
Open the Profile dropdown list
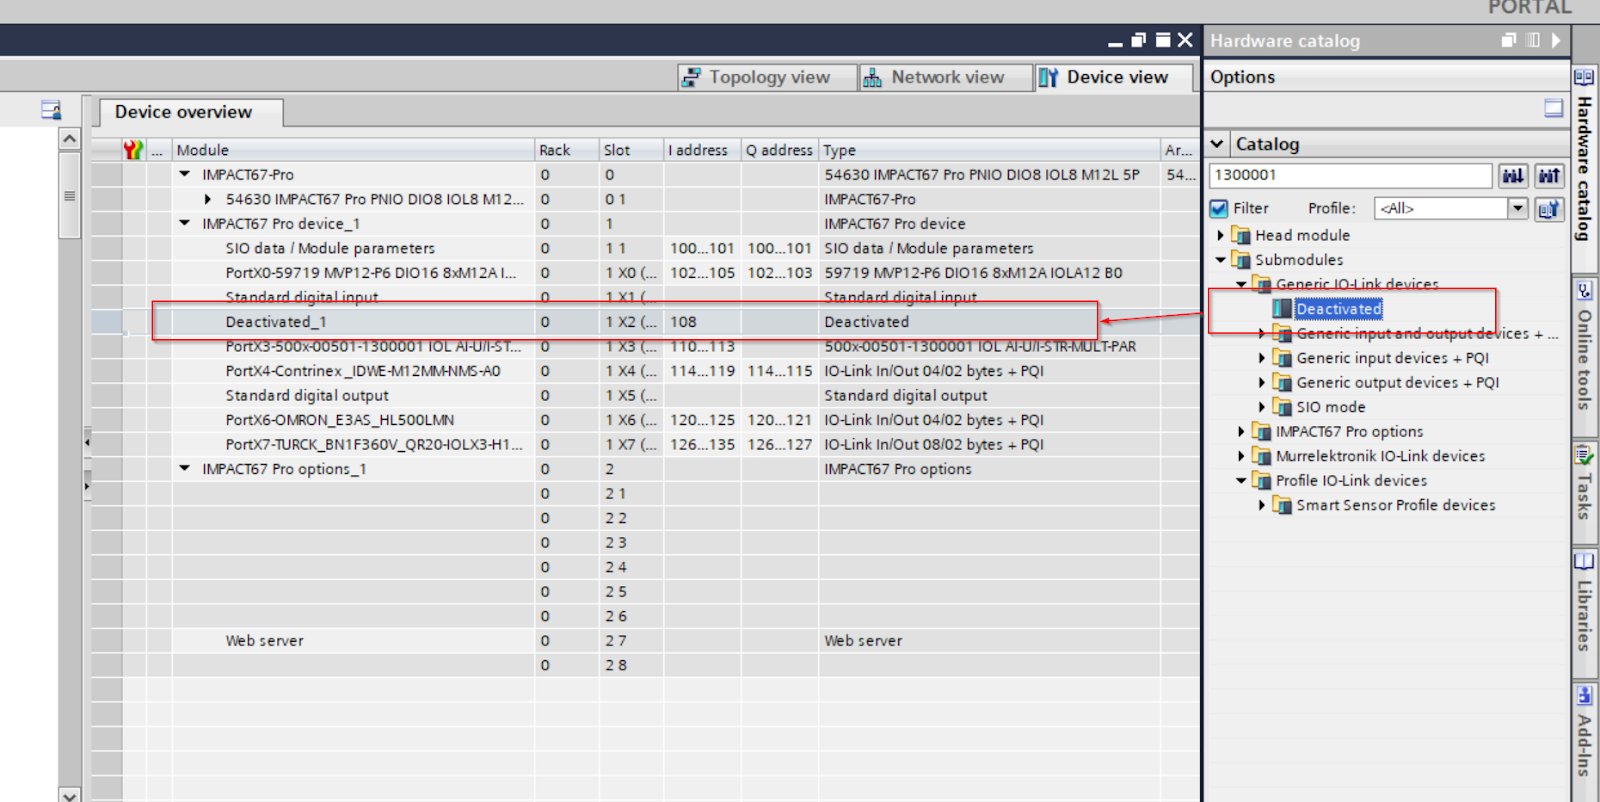coord(1518,208)
